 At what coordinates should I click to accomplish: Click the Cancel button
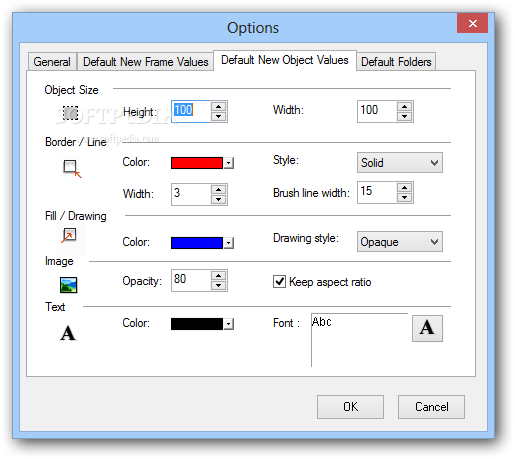[x=431, y=407]
